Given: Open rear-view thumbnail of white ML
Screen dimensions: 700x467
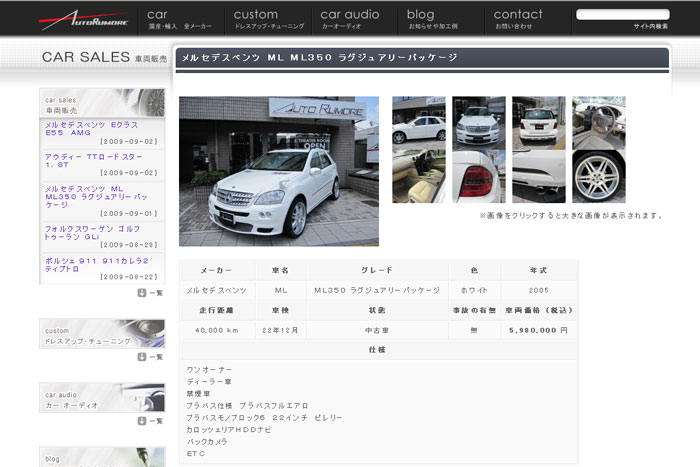Looking at the screenshot, I should pos(539,123).
